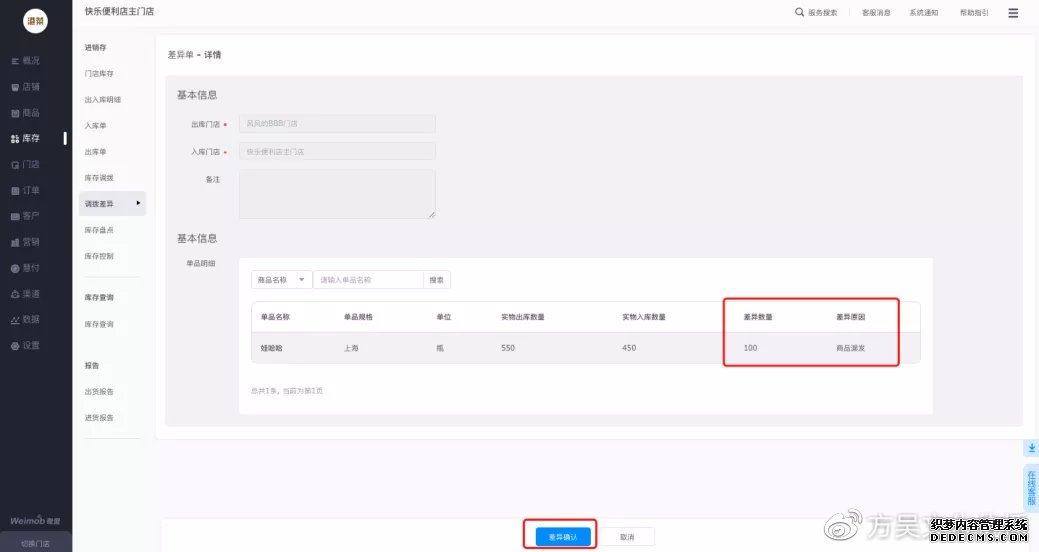
Task: Open 出入库明细 in the submenu
Action: tap(103, 99)
